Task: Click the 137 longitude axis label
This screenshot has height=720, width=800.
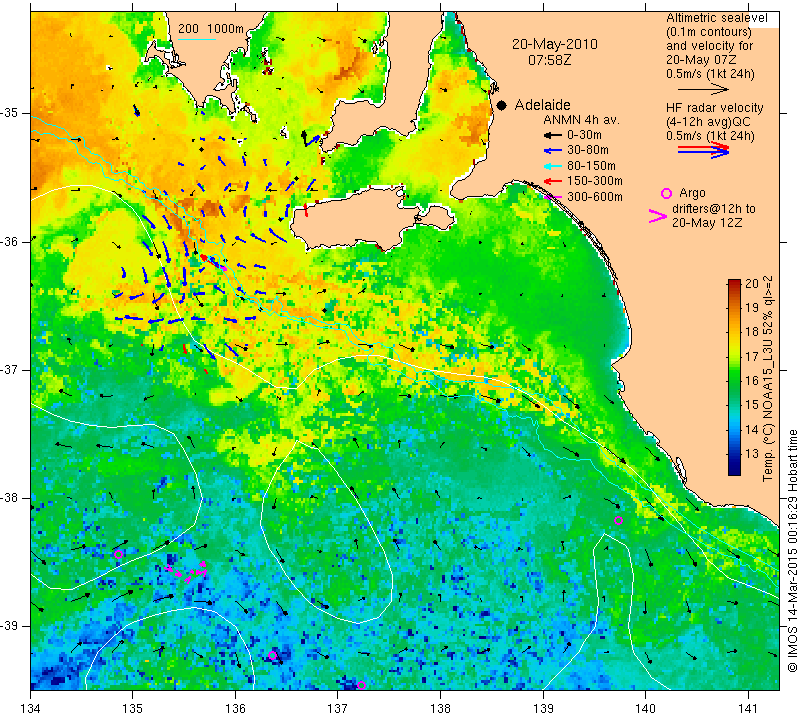Action: [x=338, y=709]
